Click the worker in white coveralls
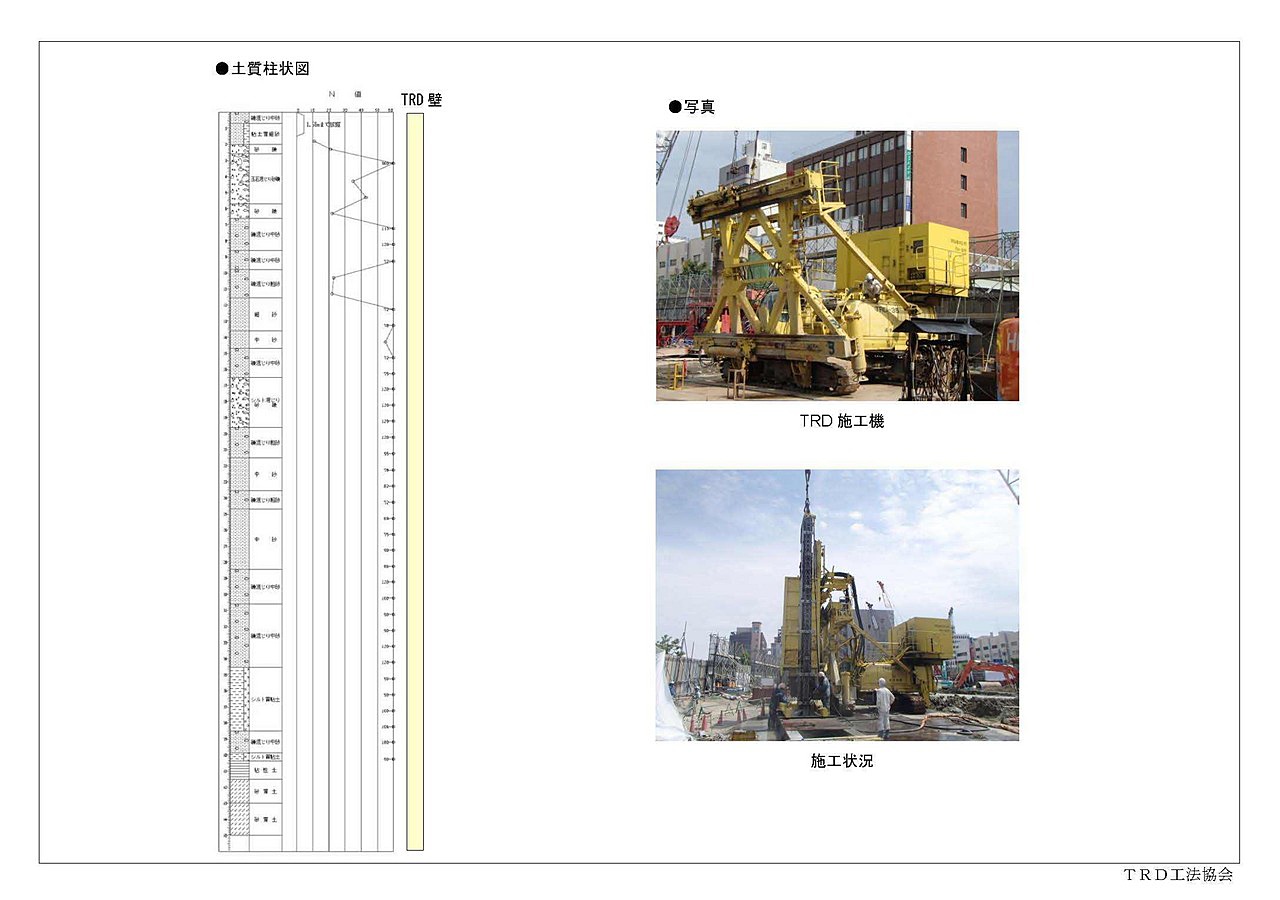Screen dimensions: 1280x900 (x=884, y=707)
